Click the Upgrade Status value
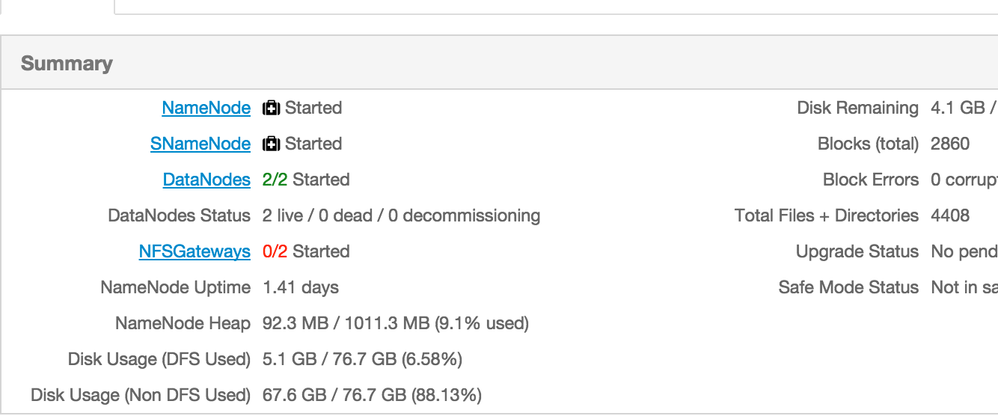Image resolution: width=998 pixels, height=416 pixels. [x=963, y=252]
